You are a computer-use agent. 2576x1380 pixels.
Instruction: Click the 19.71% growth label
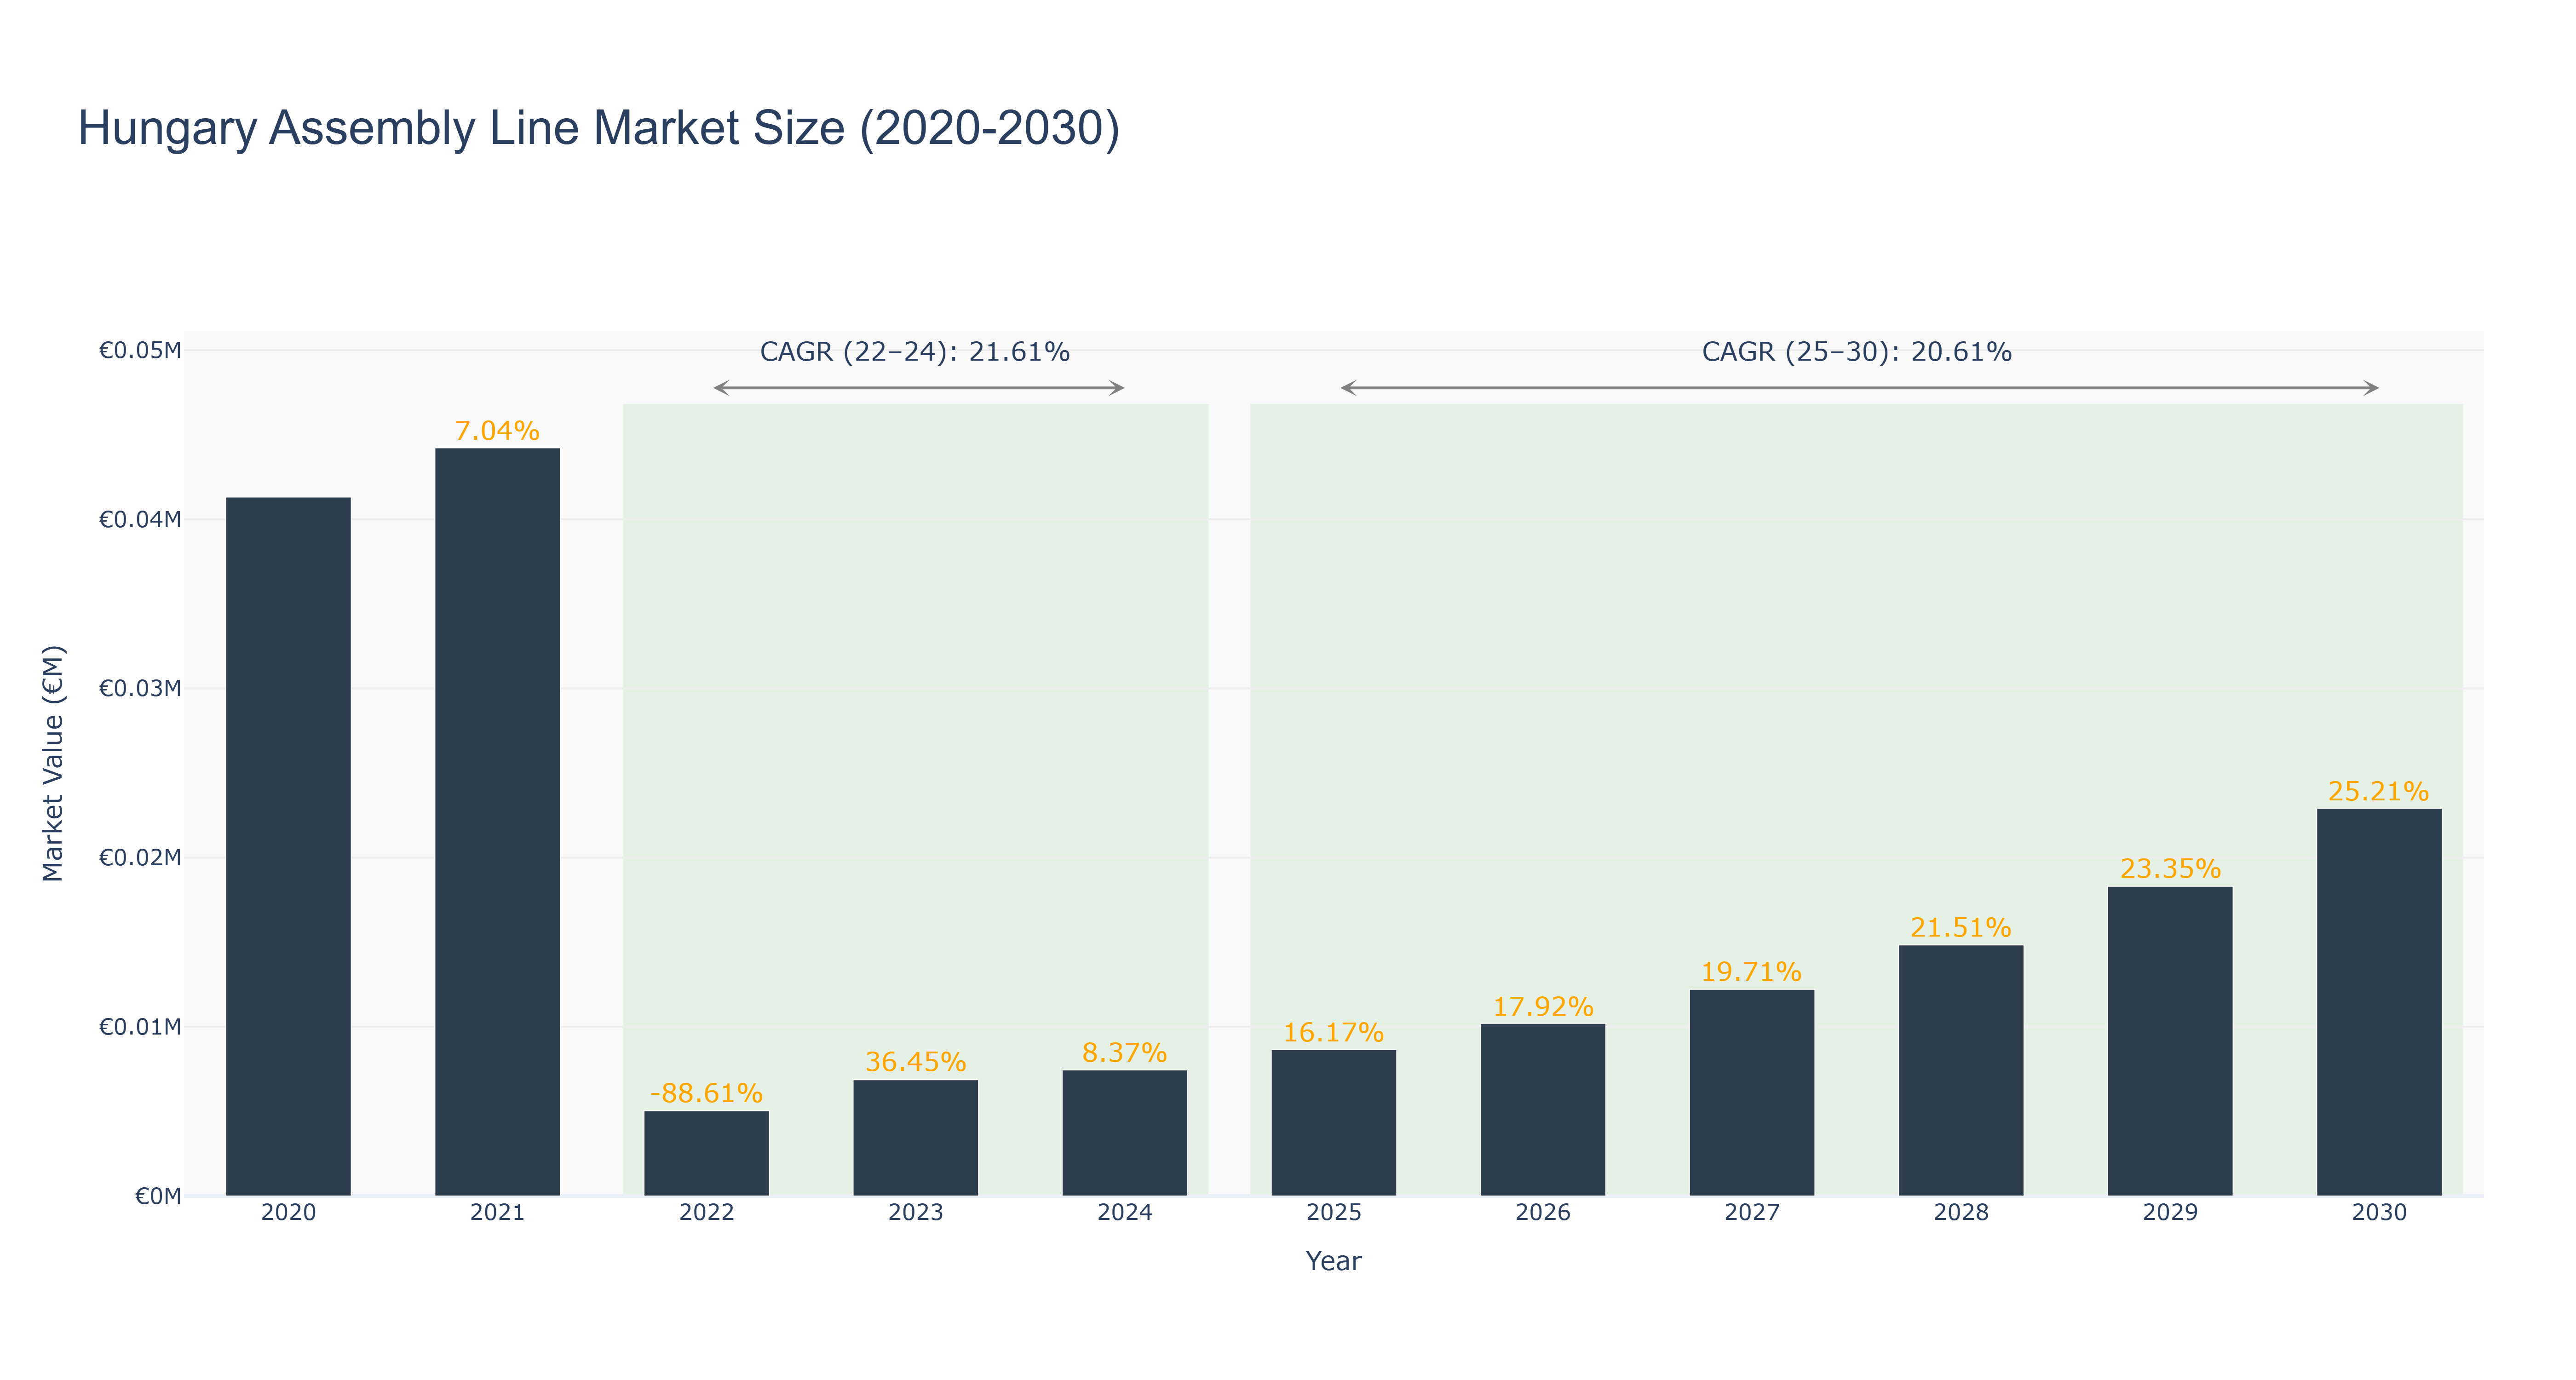click(1751, 972)
